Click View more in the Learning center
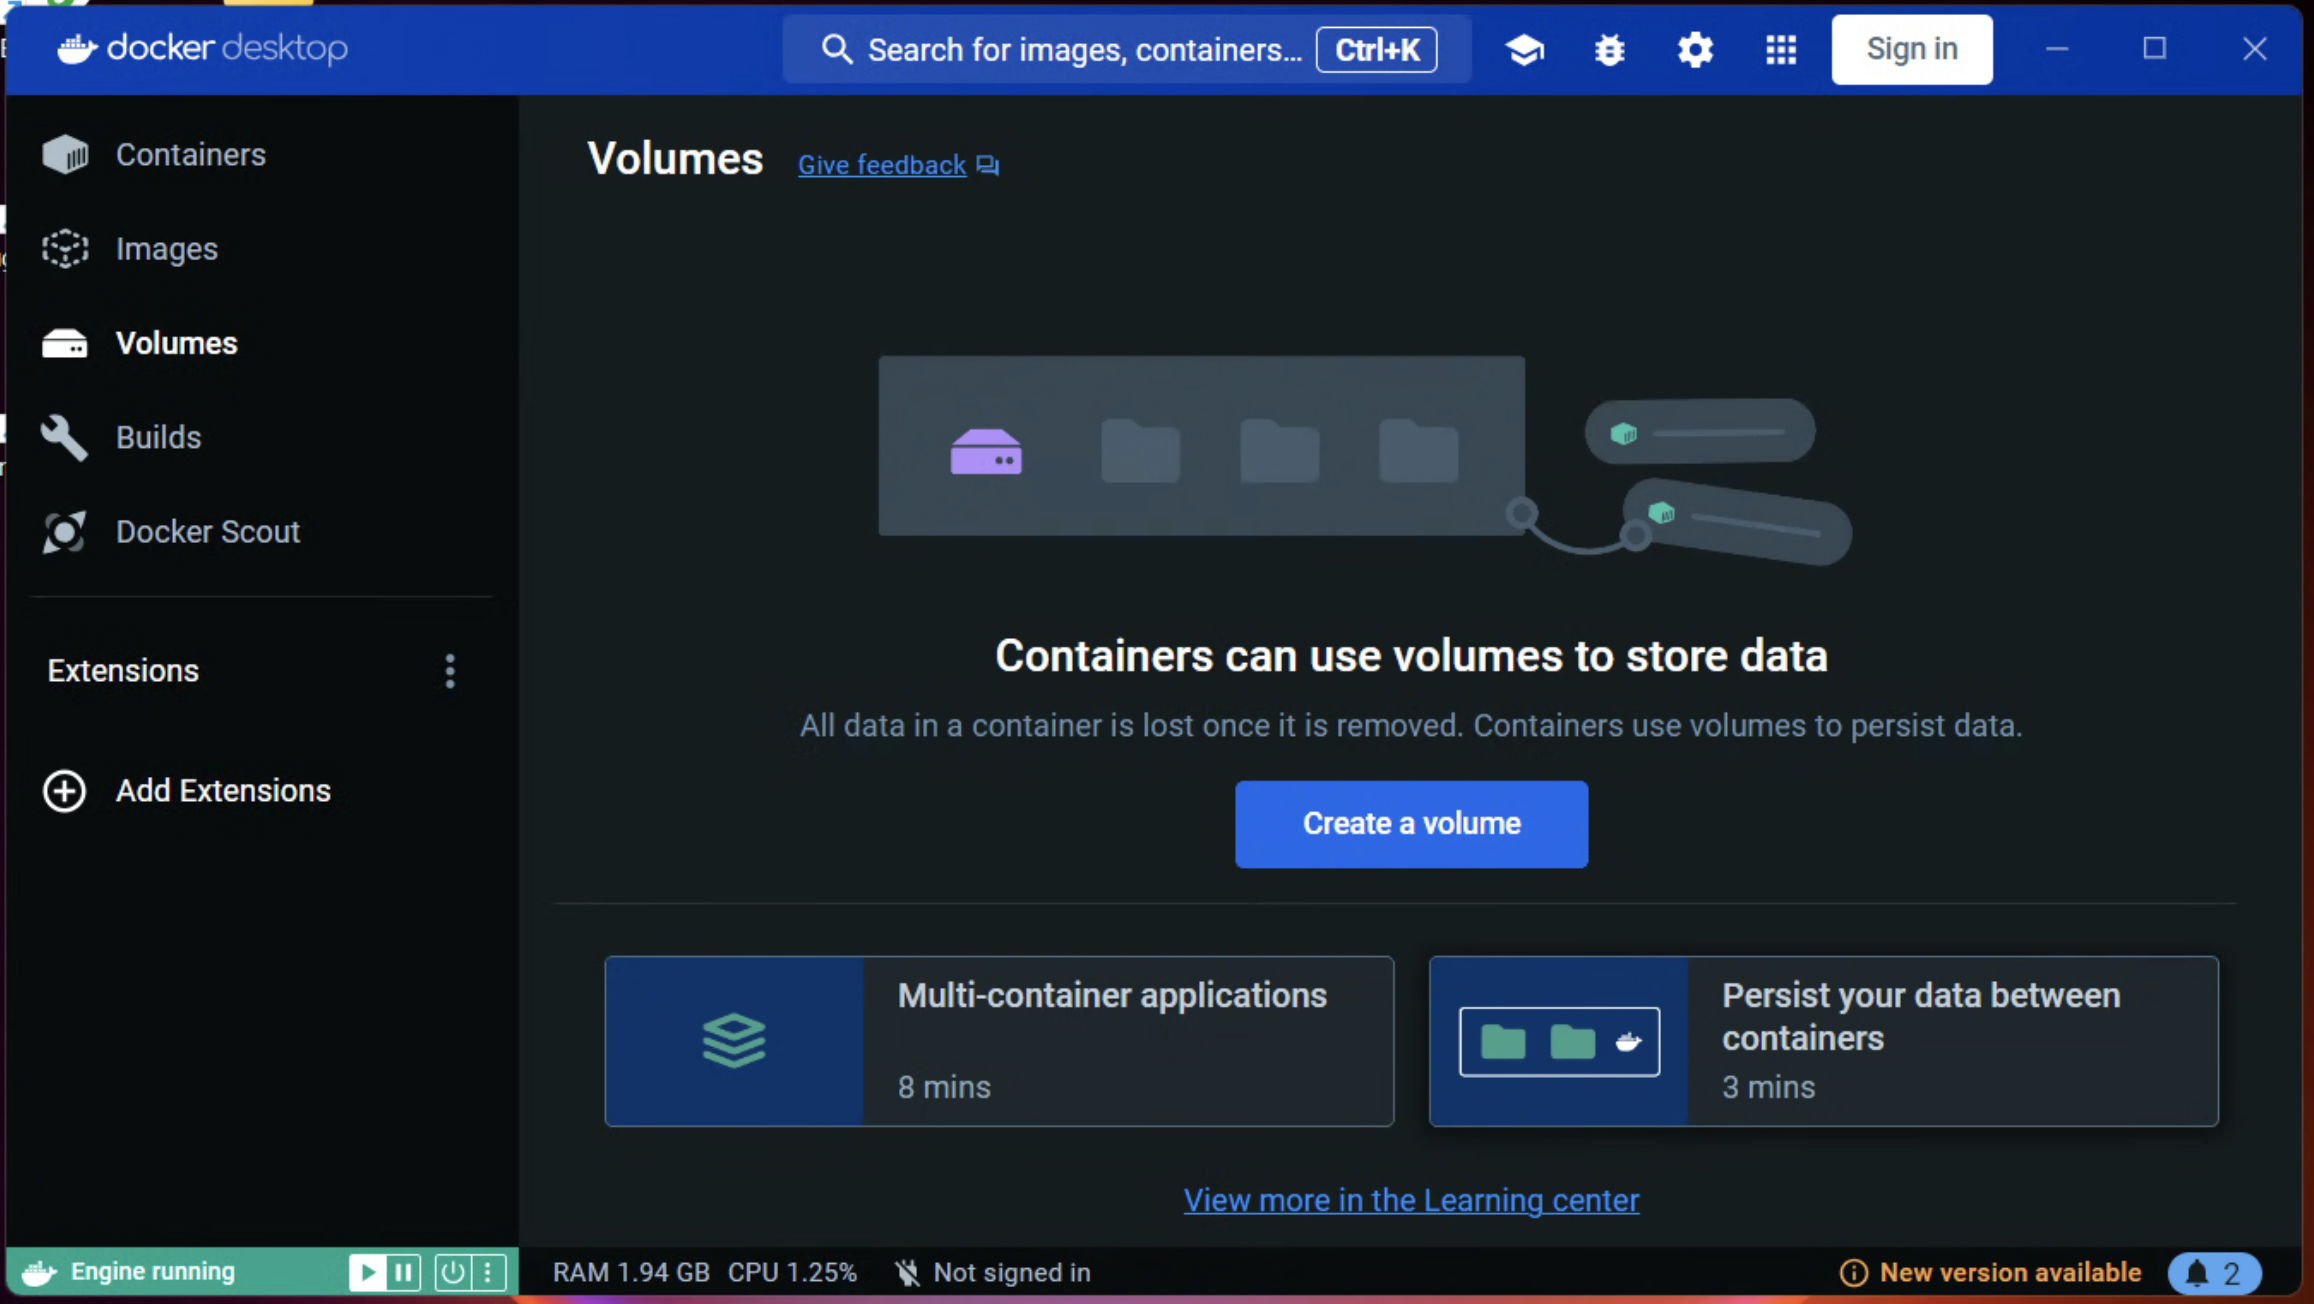Screen dimensions: 2314x1304 [x=1411, y=1200]
